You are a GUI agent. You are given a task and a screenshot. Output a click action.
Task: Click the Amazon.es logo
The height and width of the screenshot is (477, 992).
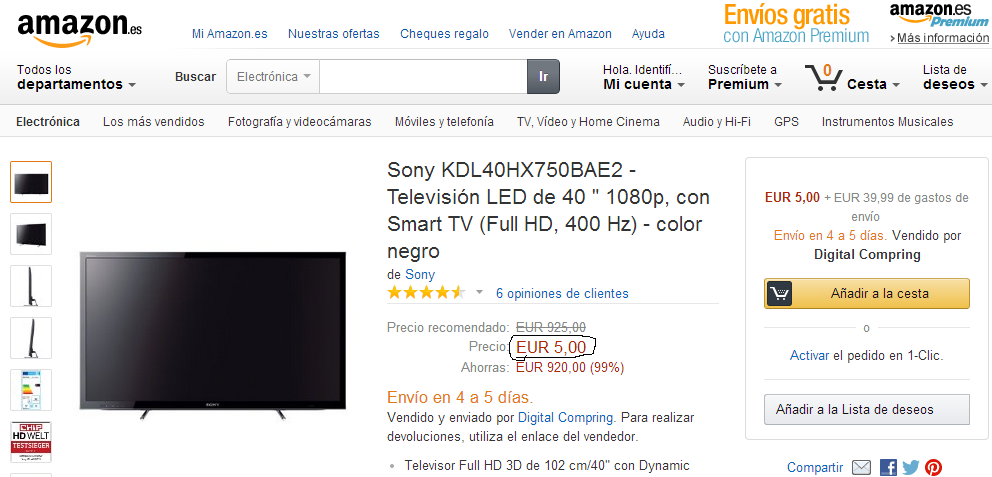tap(79, 29)
